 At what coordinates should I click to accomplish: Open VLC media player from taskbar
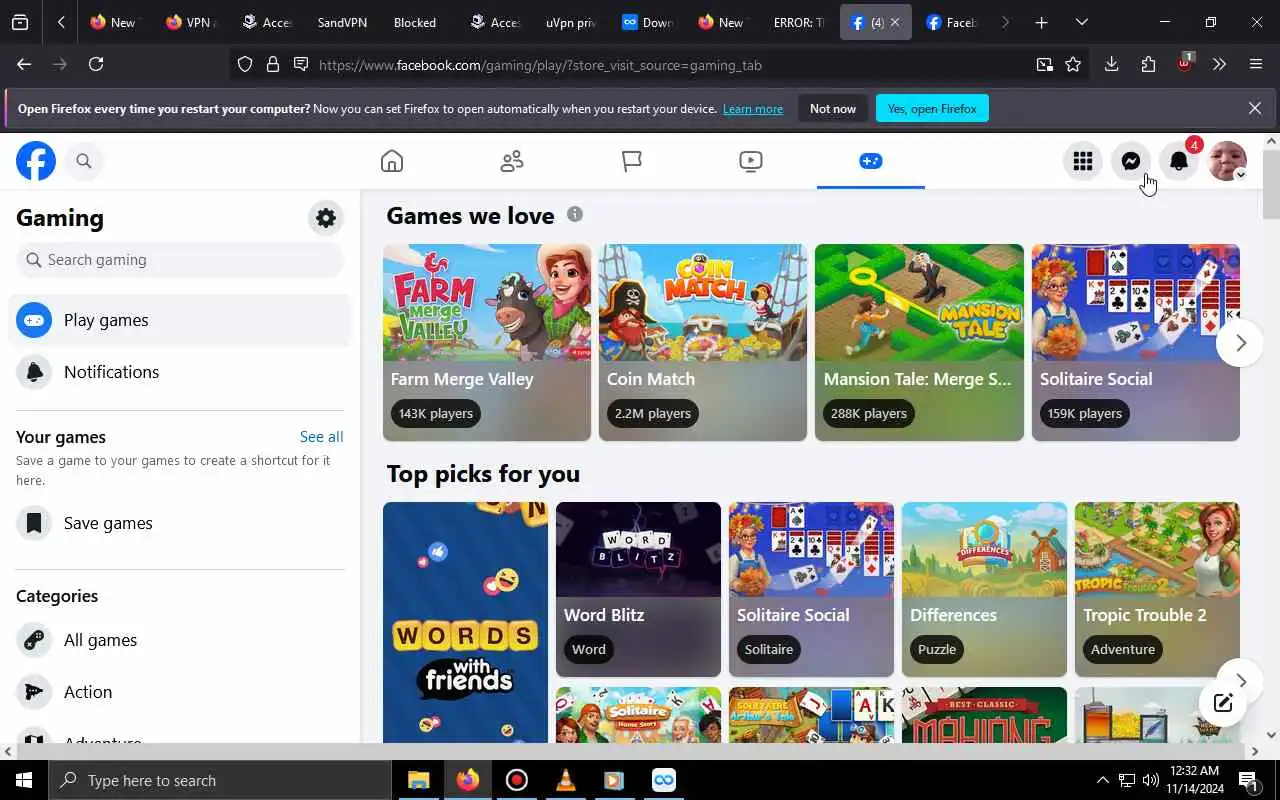(x=566, y=780)
